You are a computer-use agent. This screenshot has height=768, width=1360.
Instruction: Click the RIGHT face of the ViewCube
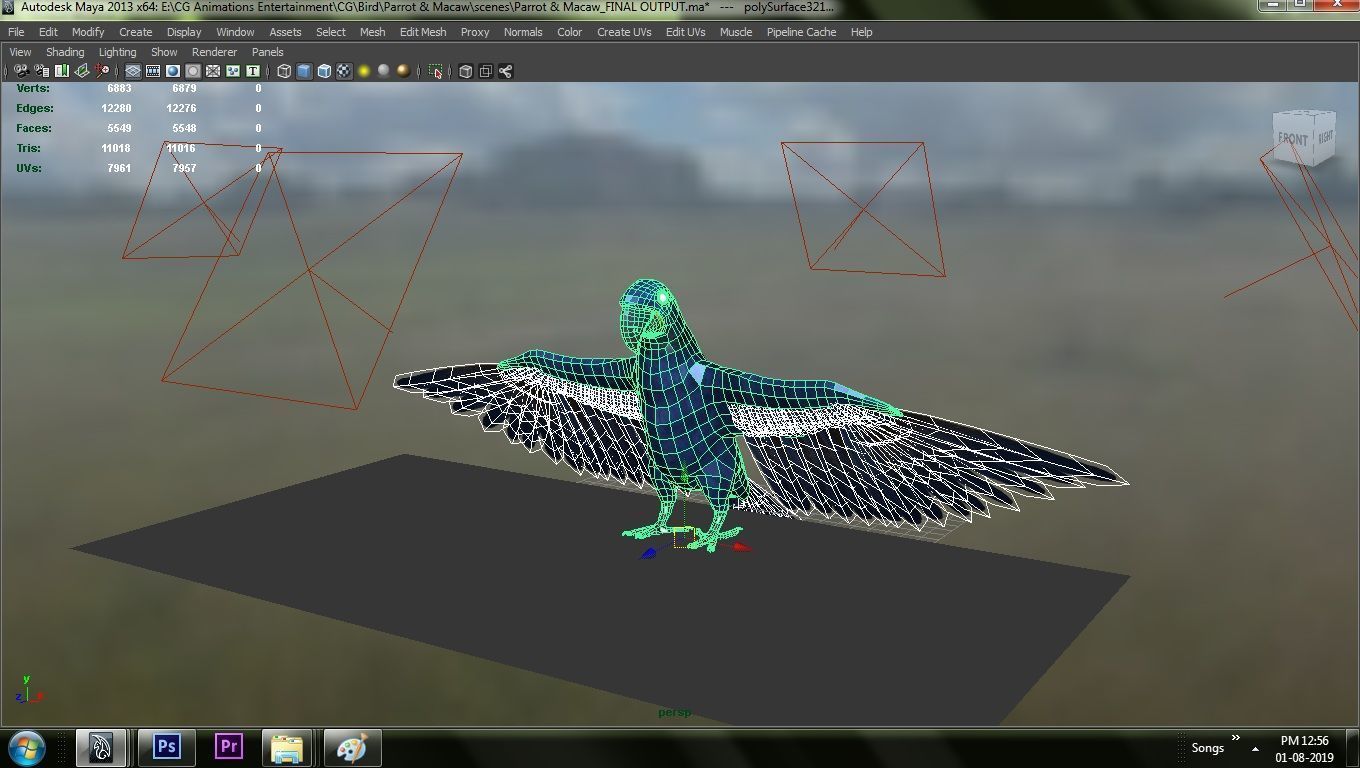tap(1324, 137)
